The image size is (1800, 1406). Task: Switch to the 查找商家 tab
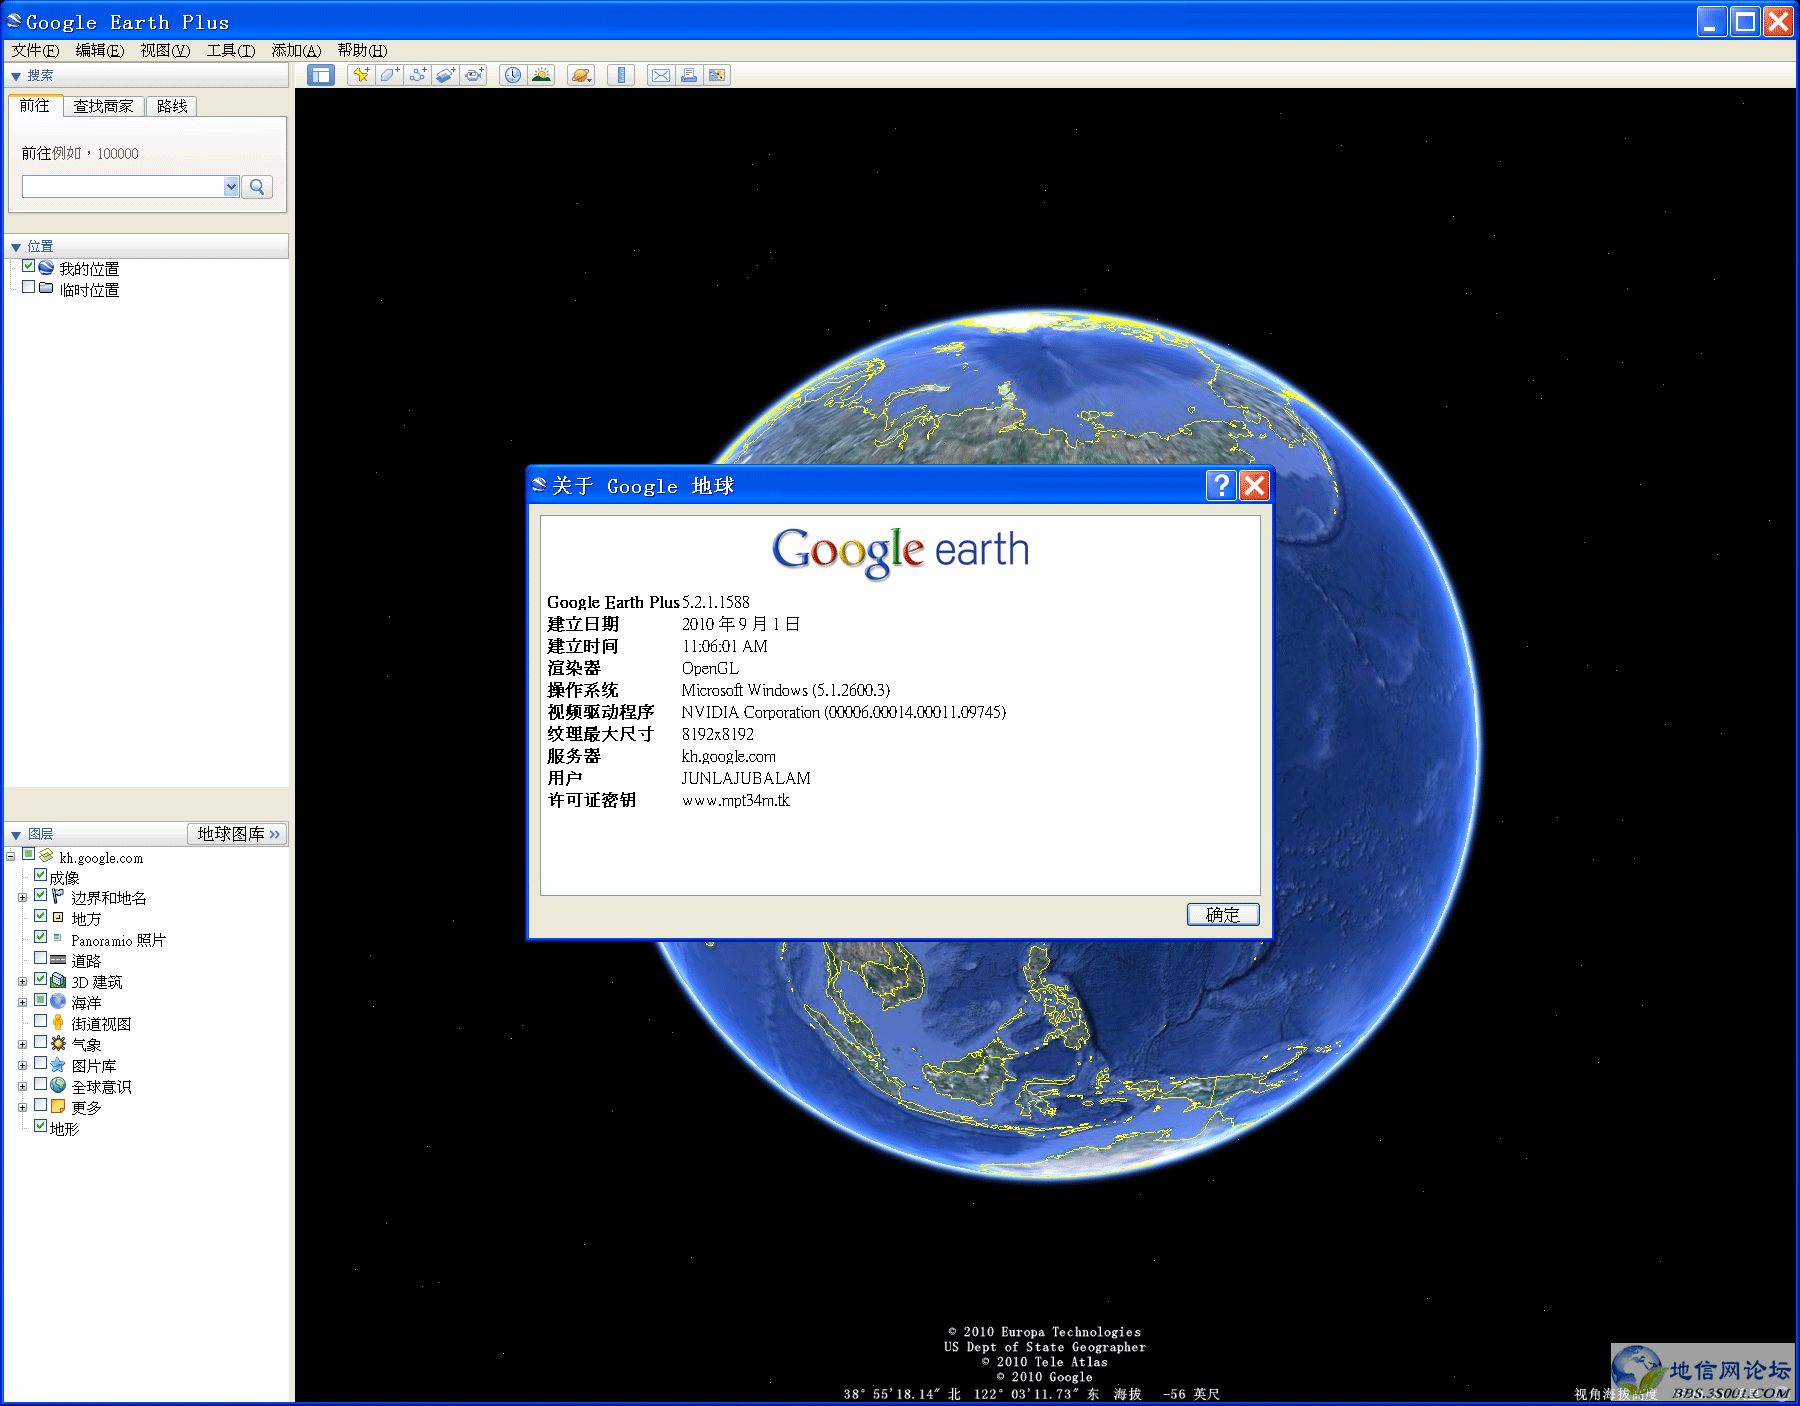pos(104,106)
